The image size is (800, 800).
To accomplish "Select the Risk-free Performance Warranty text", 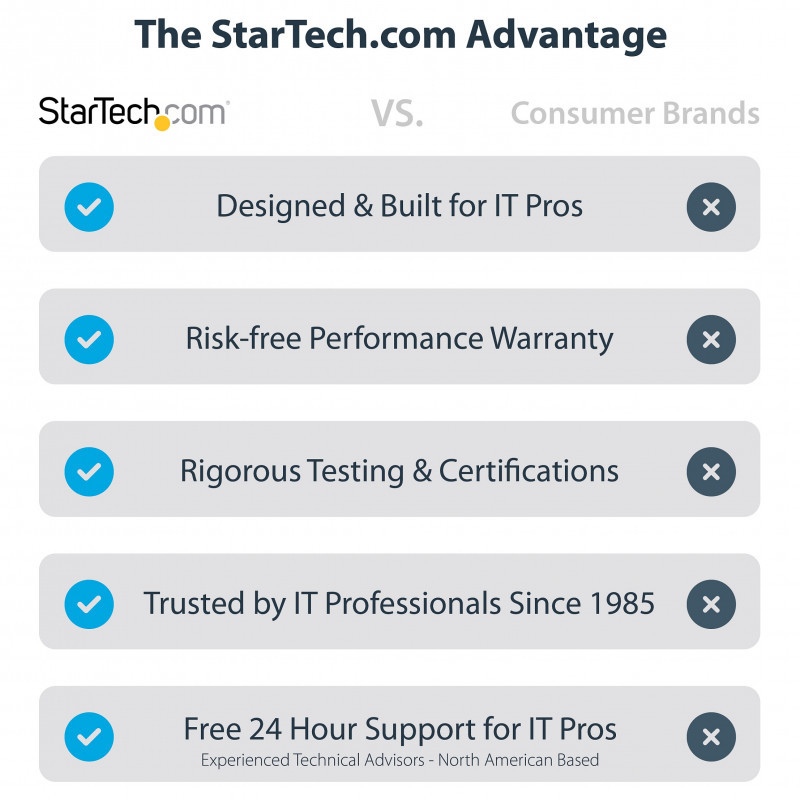I will 400,338.
